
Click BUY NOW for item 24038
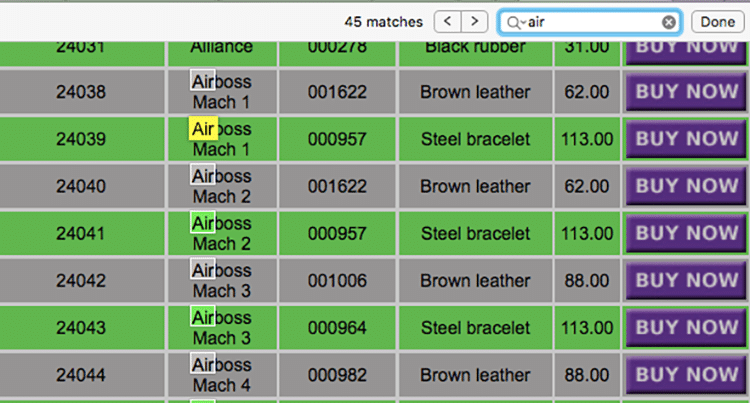(686, 92)
